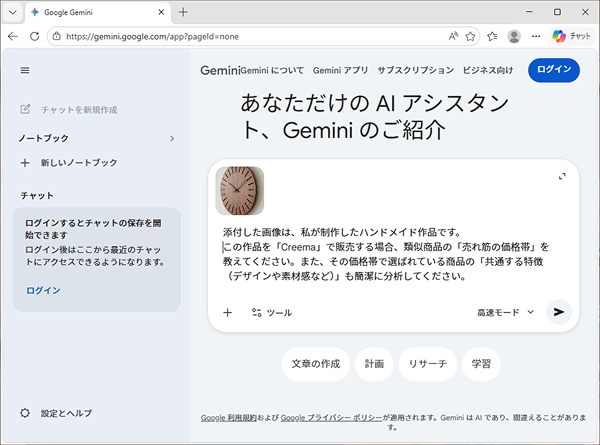The width and height of the screenshot is (600, 445).
Task: Click 新しいノートブック label
Action: 79,163
